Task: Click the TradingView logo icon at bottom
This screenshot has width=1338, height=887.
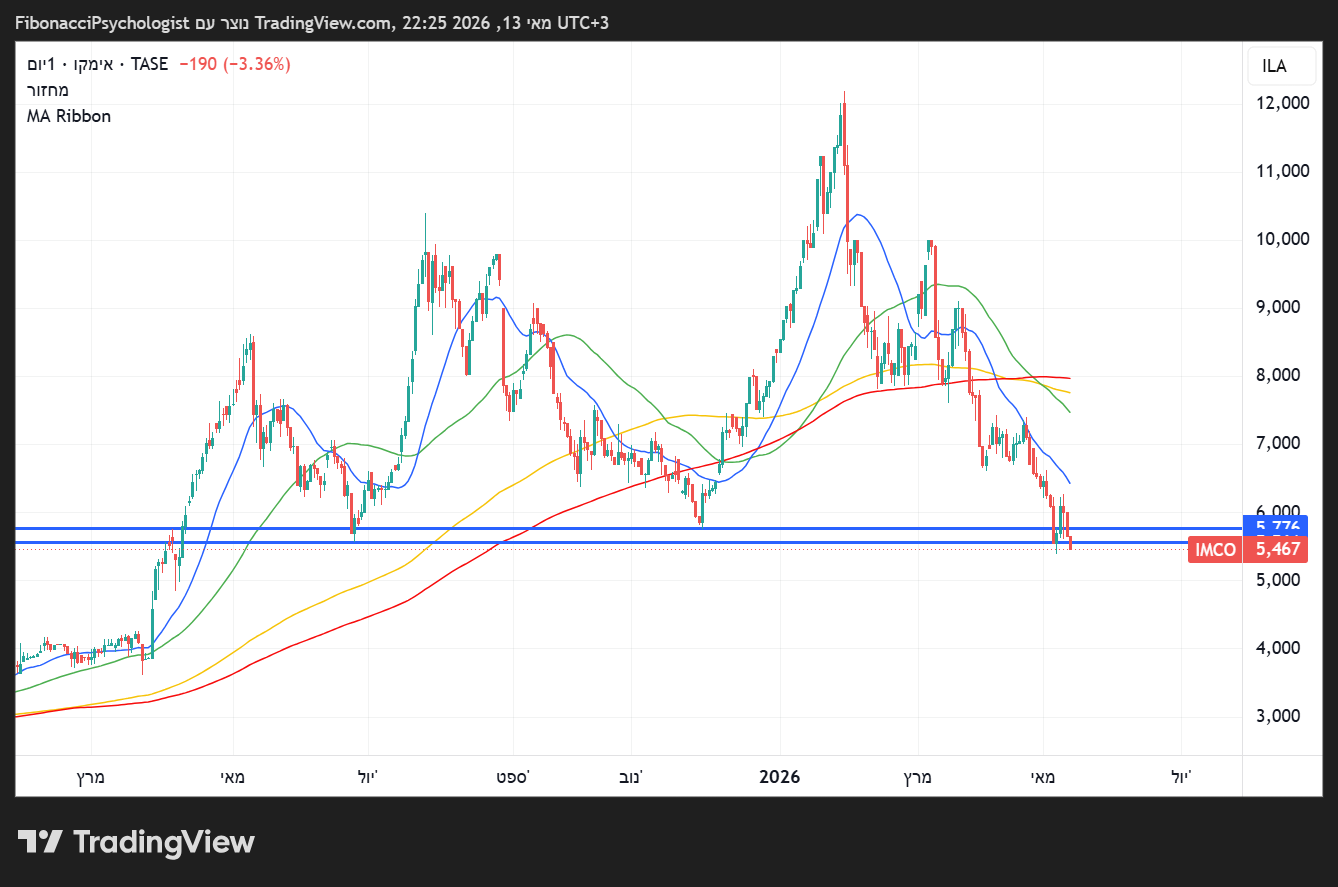Action: [41, 842]
